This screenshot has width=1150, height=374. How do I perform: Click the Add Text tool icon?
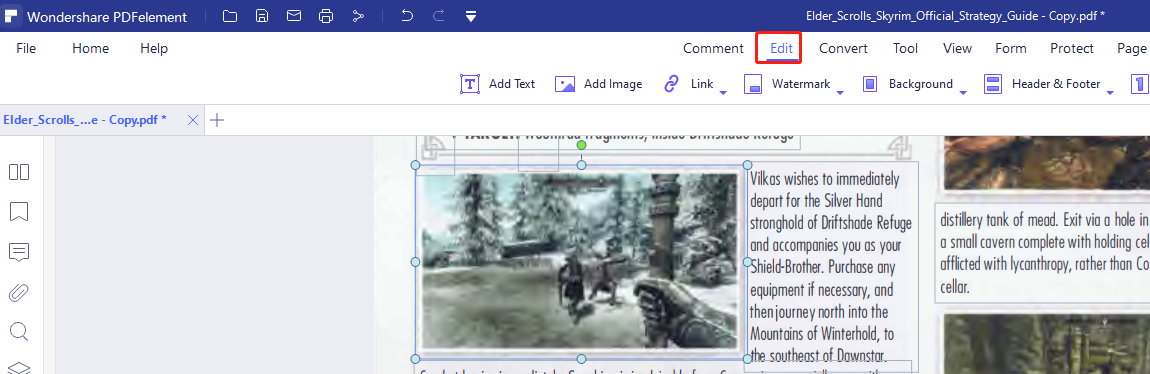coord(470,84)
